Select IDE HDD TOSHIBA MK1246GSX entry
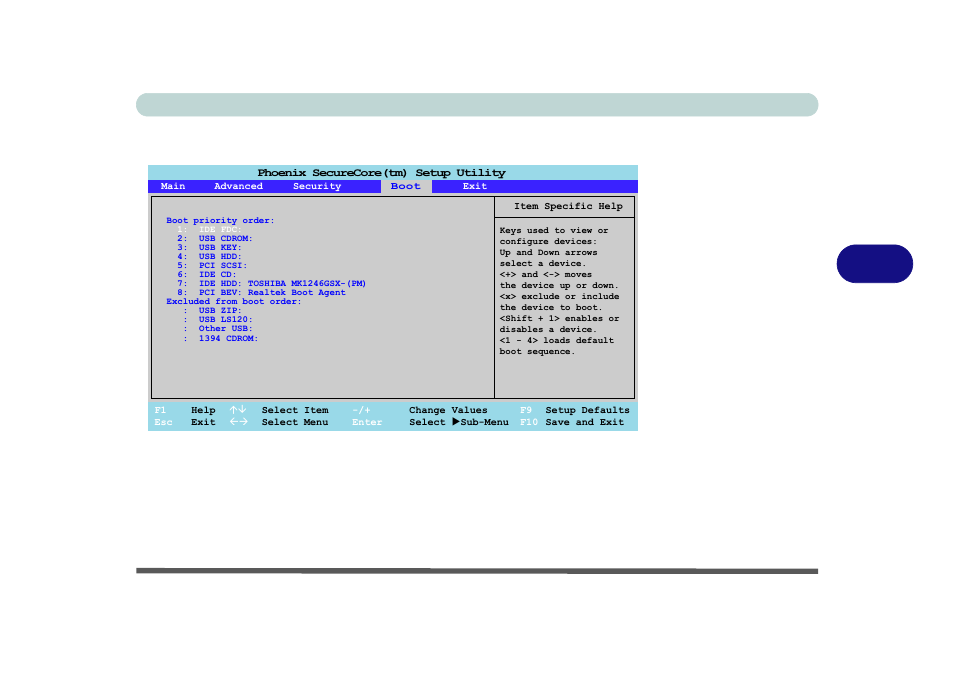Viewport: 954px width, 673px height. [x=271, y=284]
